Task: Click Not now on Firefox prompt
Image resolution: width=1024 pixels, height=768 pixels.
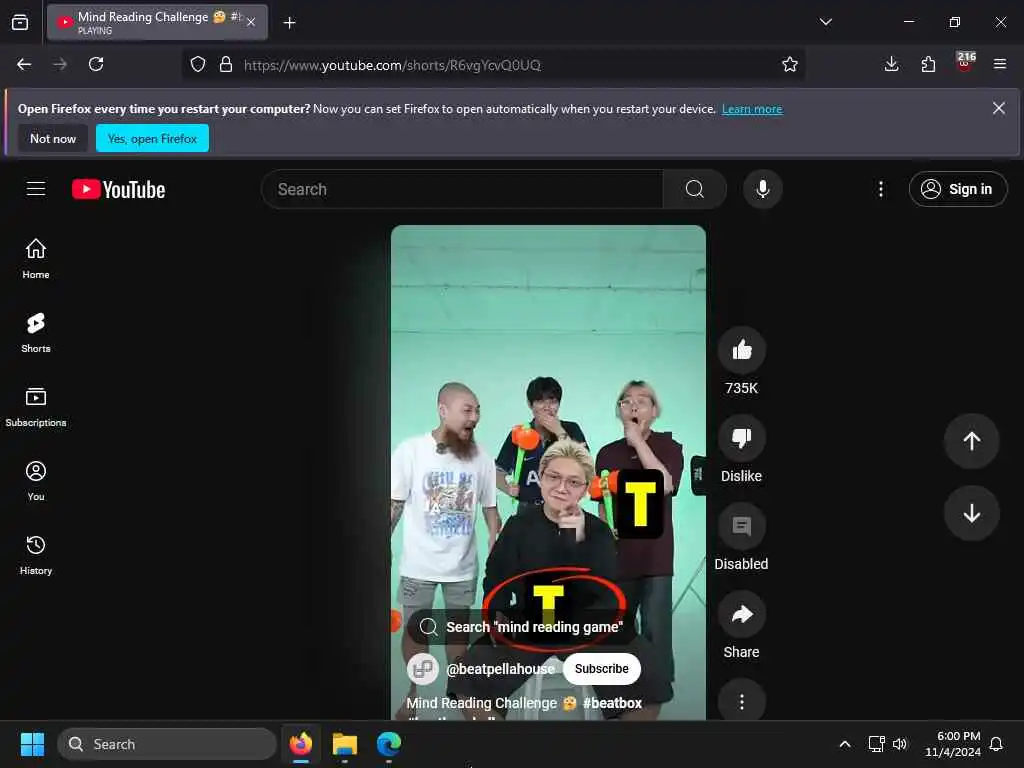Action: tap(53, 138)
